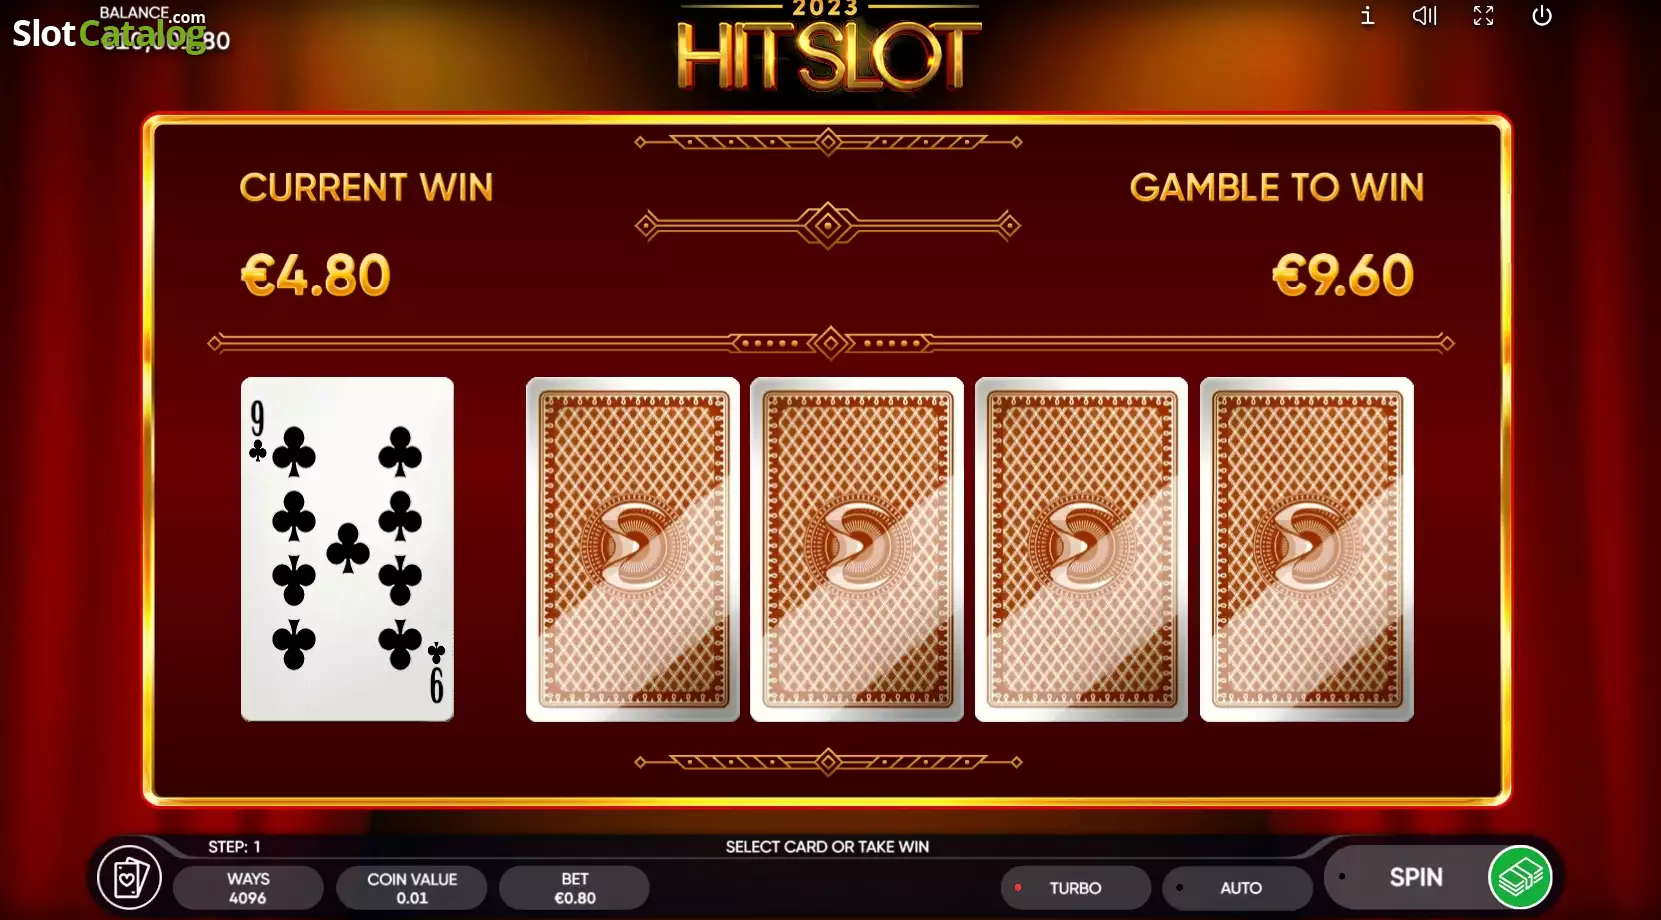Image resolution: width=1661 pixels, height=920 pixels.
Task: Click the power exit icon
Action: click(x=1541, y=15)
